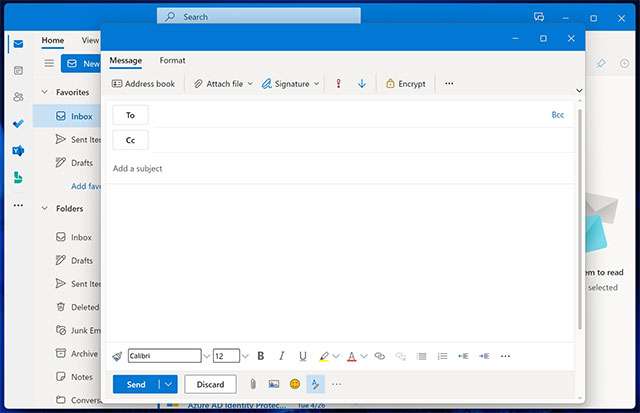
Task: Open the font size dropdown arrow
Action: click(245, 356)
